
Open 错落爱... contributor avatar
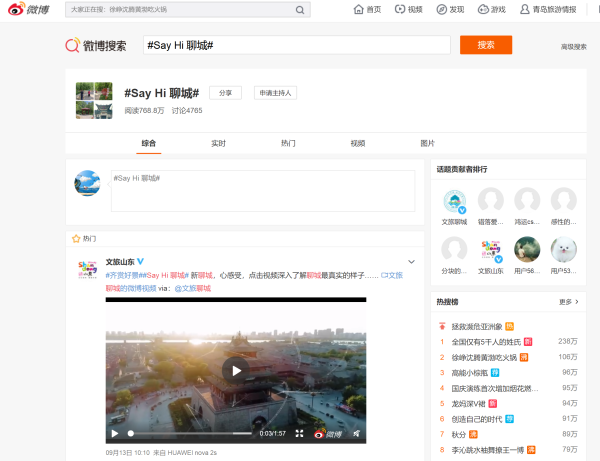(x=491, y=200)
